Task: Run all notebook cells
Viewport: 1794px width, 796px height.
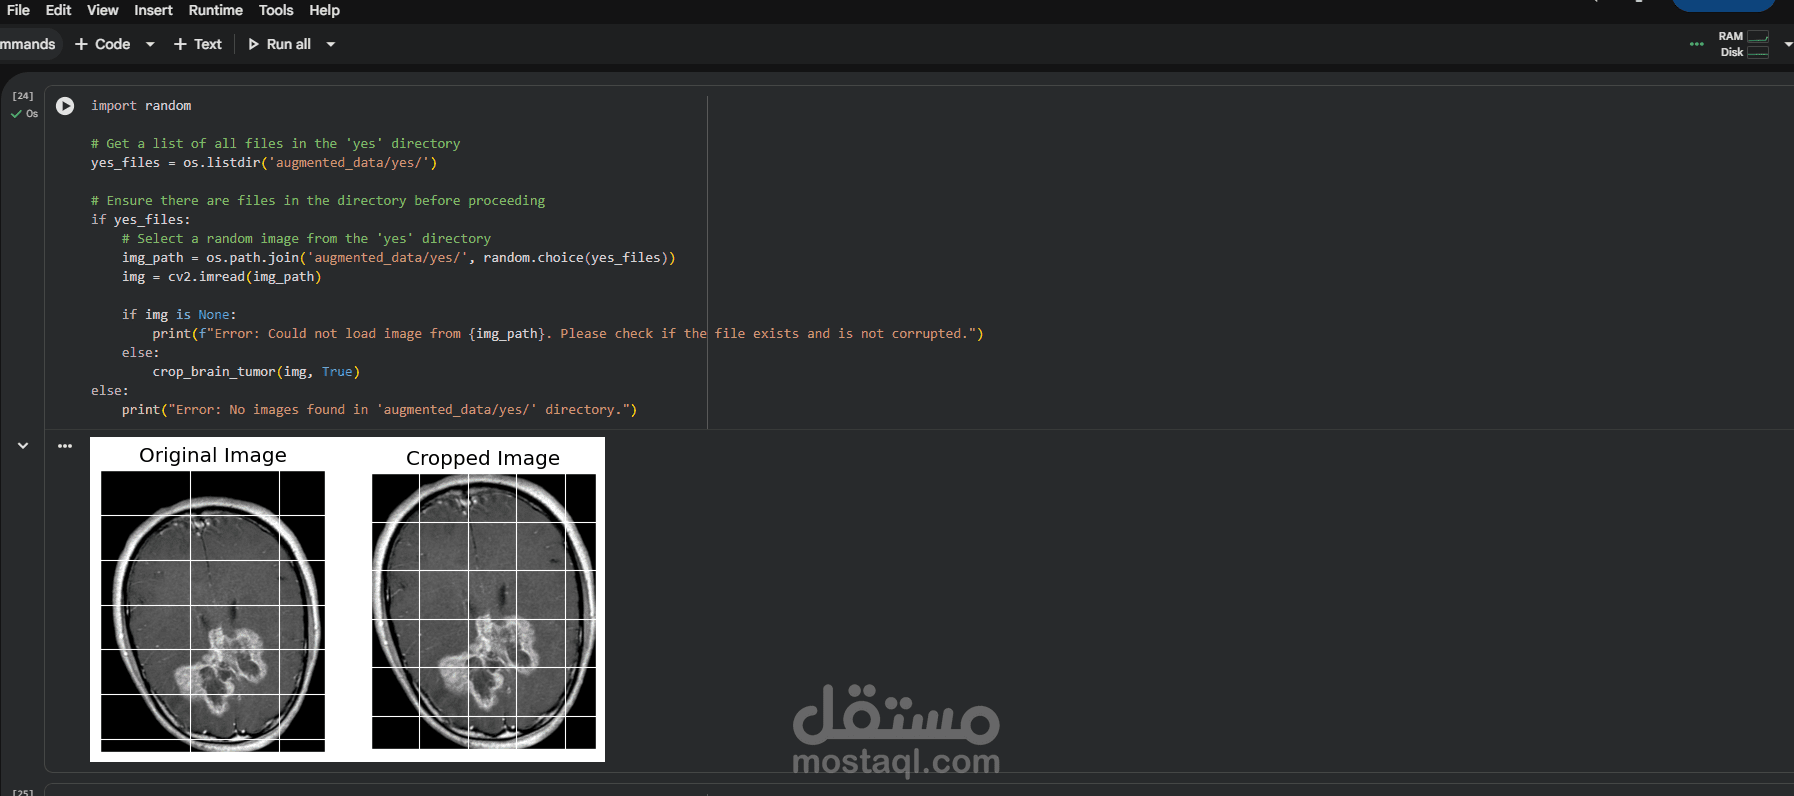Action: [x=279, y=44]
